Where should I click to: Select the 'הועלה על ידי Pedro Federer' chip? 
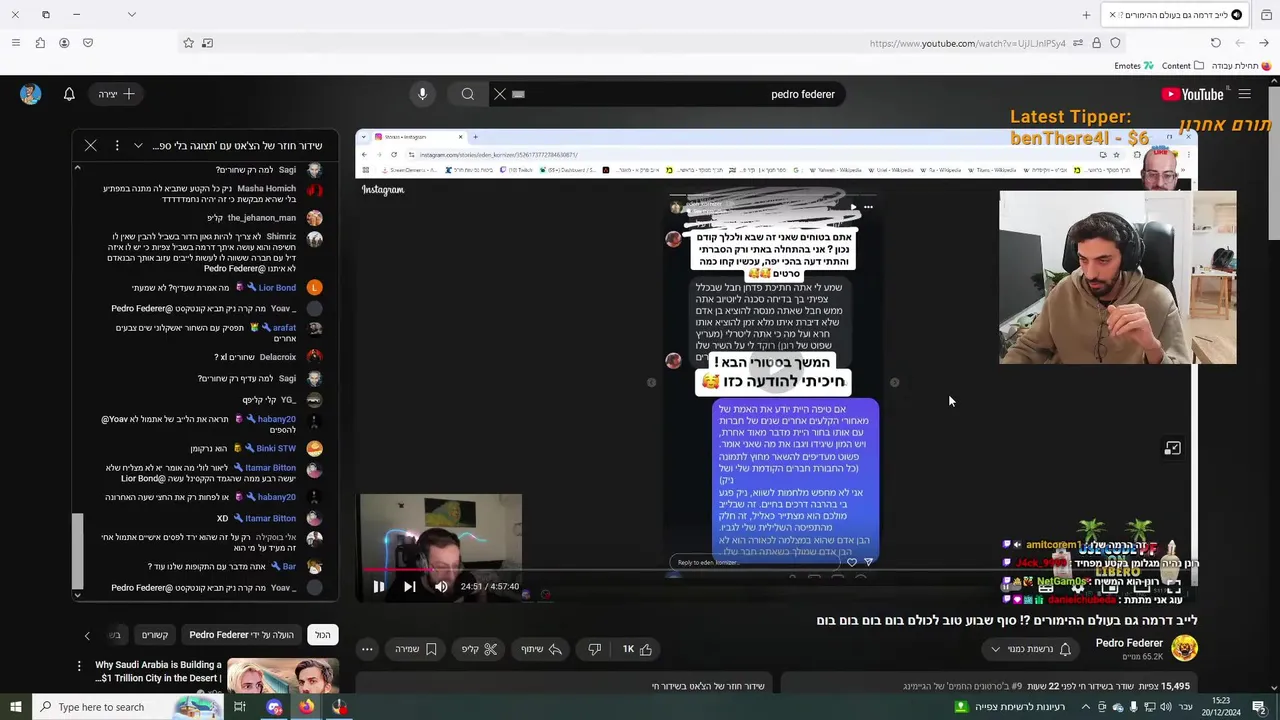[241, 635]
